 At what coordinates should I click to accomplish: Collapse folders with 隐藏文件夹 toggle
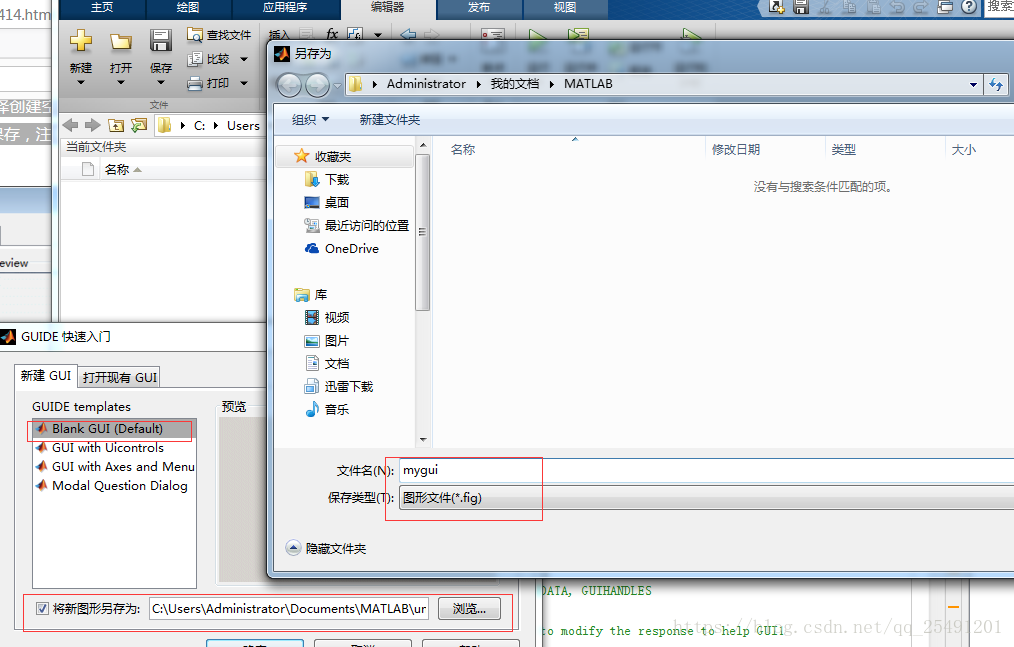(x=326, y=549)
